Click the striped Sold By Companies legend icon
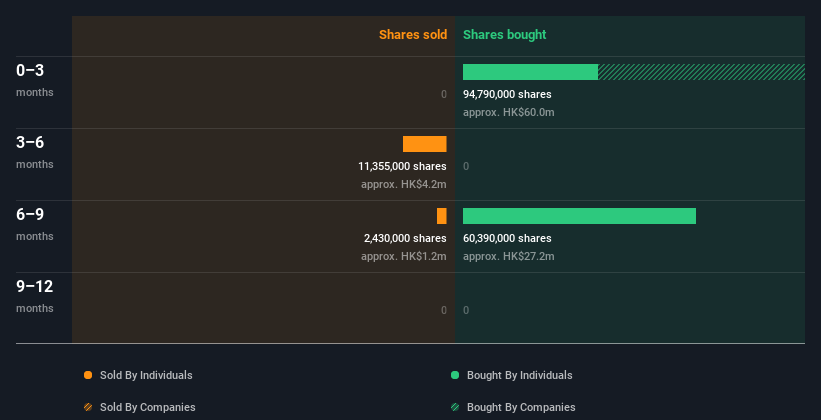 (x=88, y=407)
